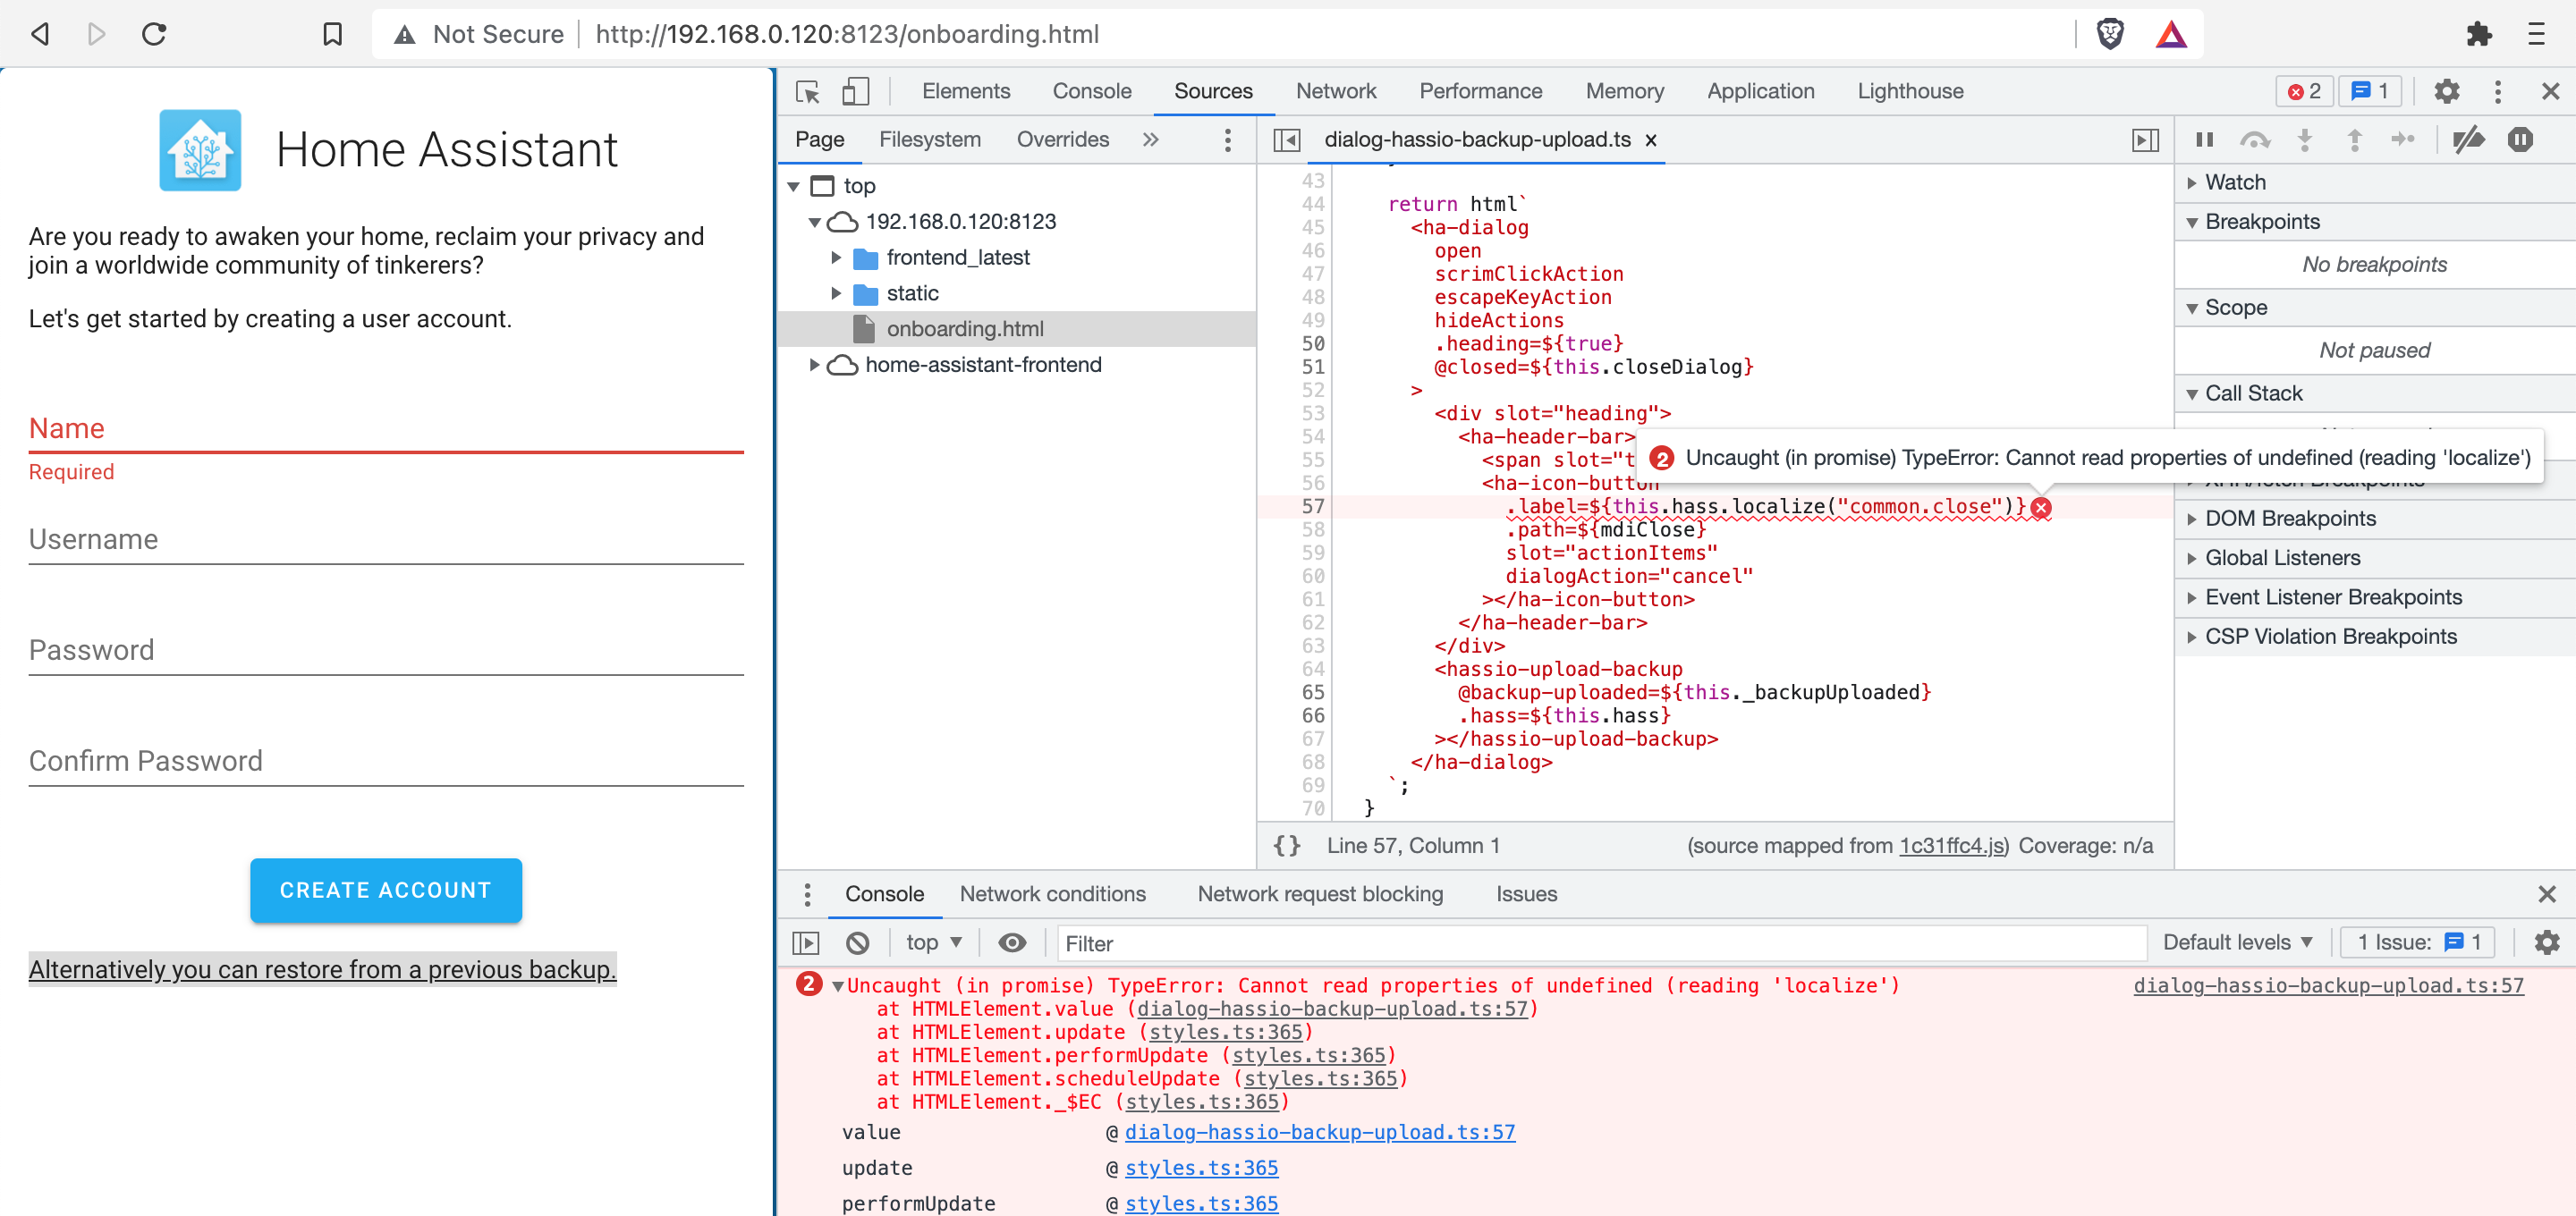Image resolution: width=2576 pixels, height=1216 pixels.
Task: Select the inspect element cursor tool
Action: [806, 91]
